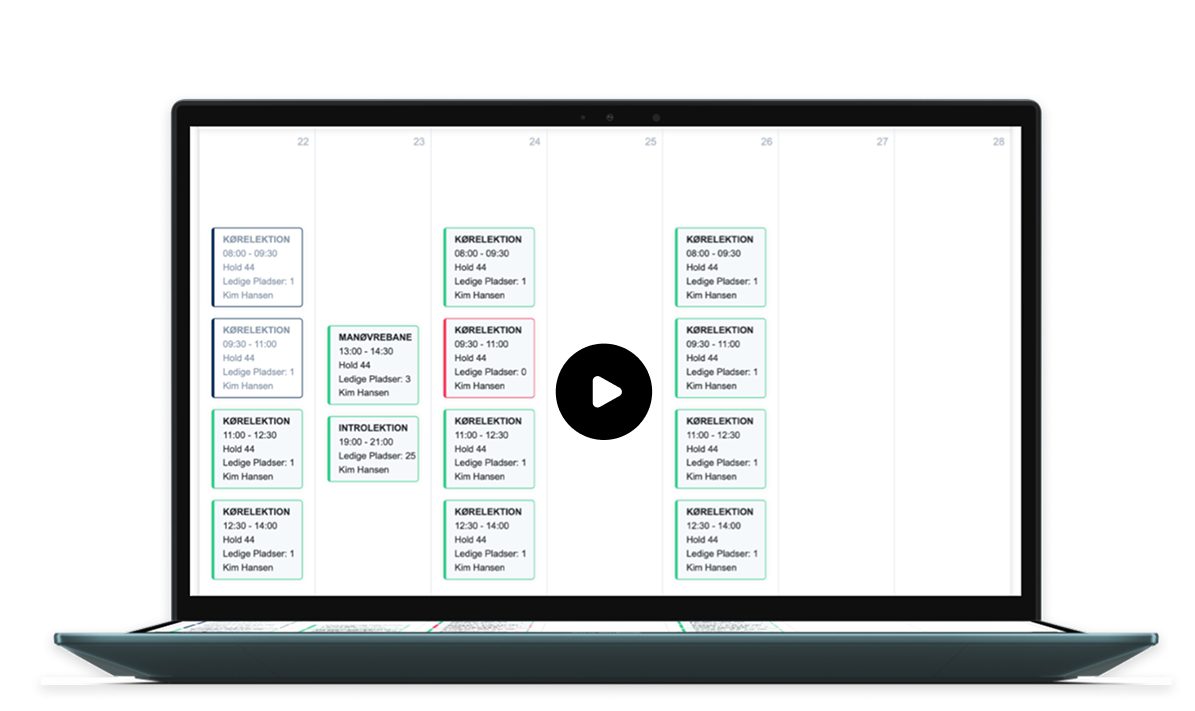Click the day 27 date number
This screenshot has height=711, width=1195.
[x=882, y=142]
